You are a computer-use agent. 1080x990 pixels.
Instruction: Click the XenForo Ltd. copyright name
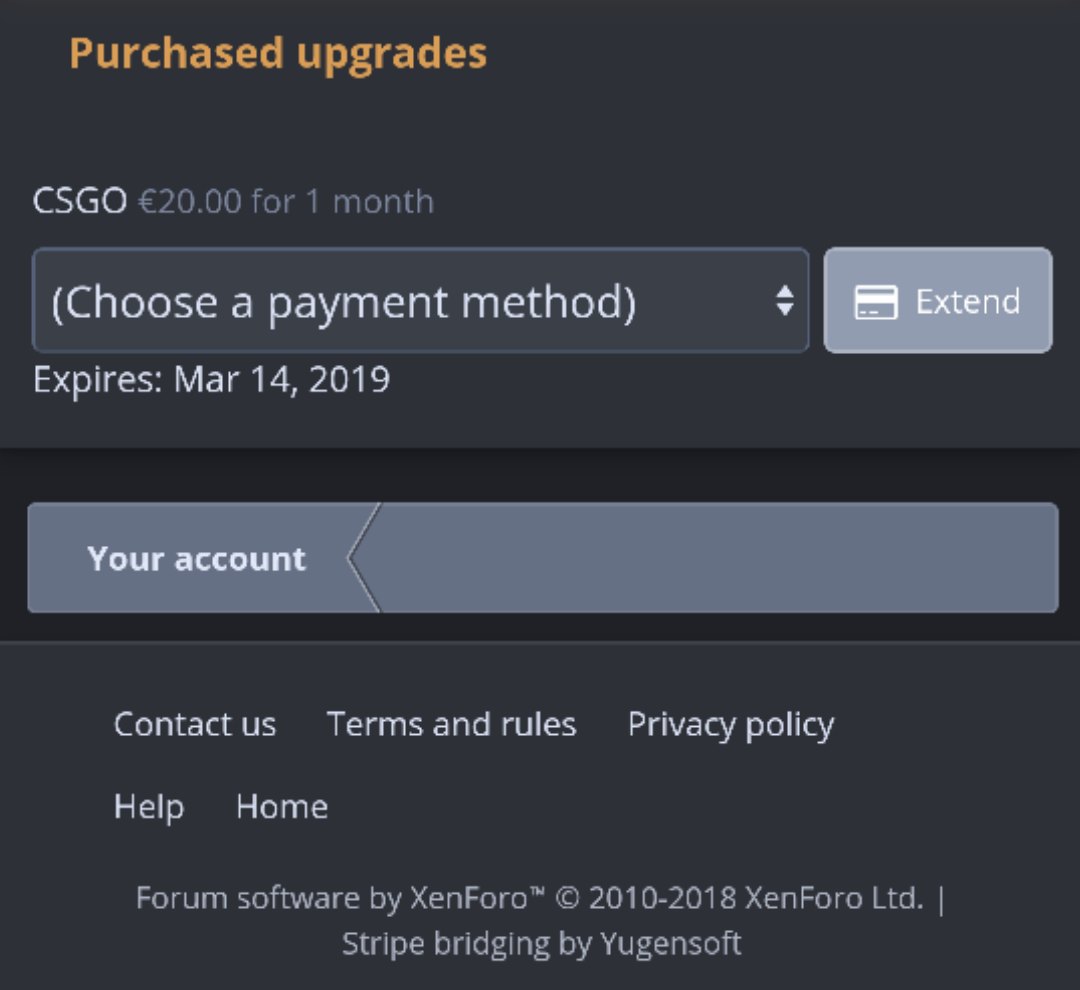[834, 898]
